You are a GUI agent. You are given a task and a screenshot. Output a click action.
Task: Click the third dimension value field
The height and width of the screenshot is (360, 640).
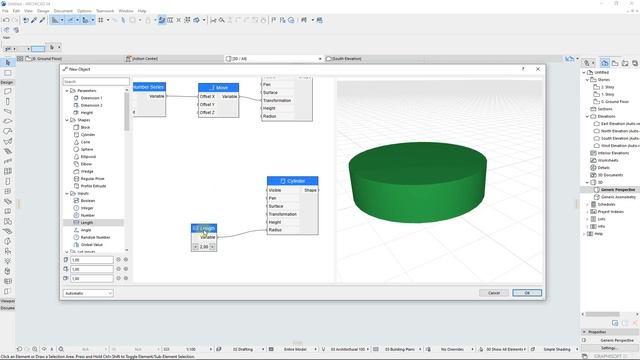click(91, 278)
